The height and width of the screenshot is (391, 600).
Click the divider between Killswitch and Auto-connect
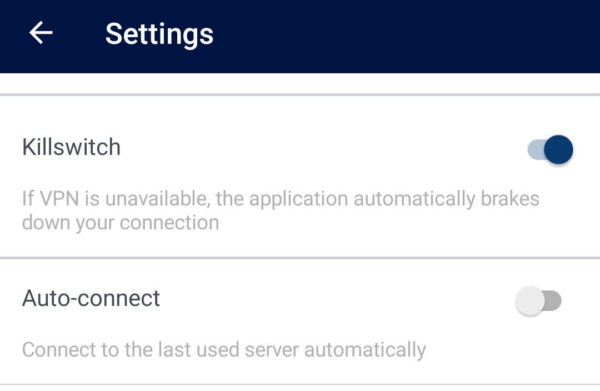tap(300, 258)
